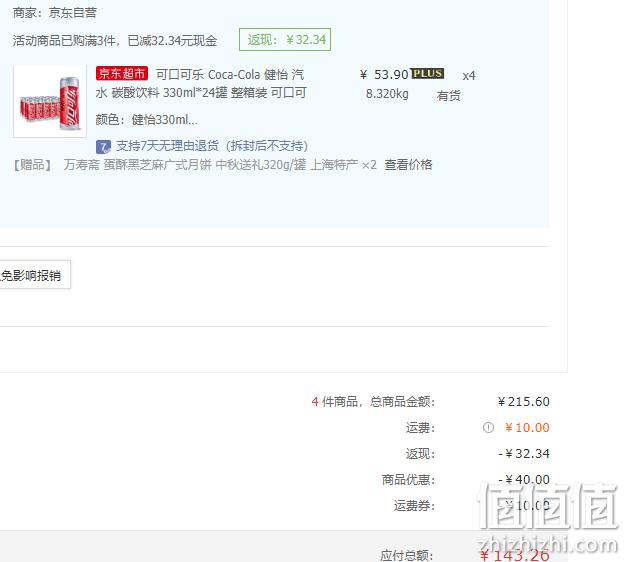Click the 返现 ¥32.34 green tag
Viewport: 627px width, 562px height.
click(x=285, y=40)
